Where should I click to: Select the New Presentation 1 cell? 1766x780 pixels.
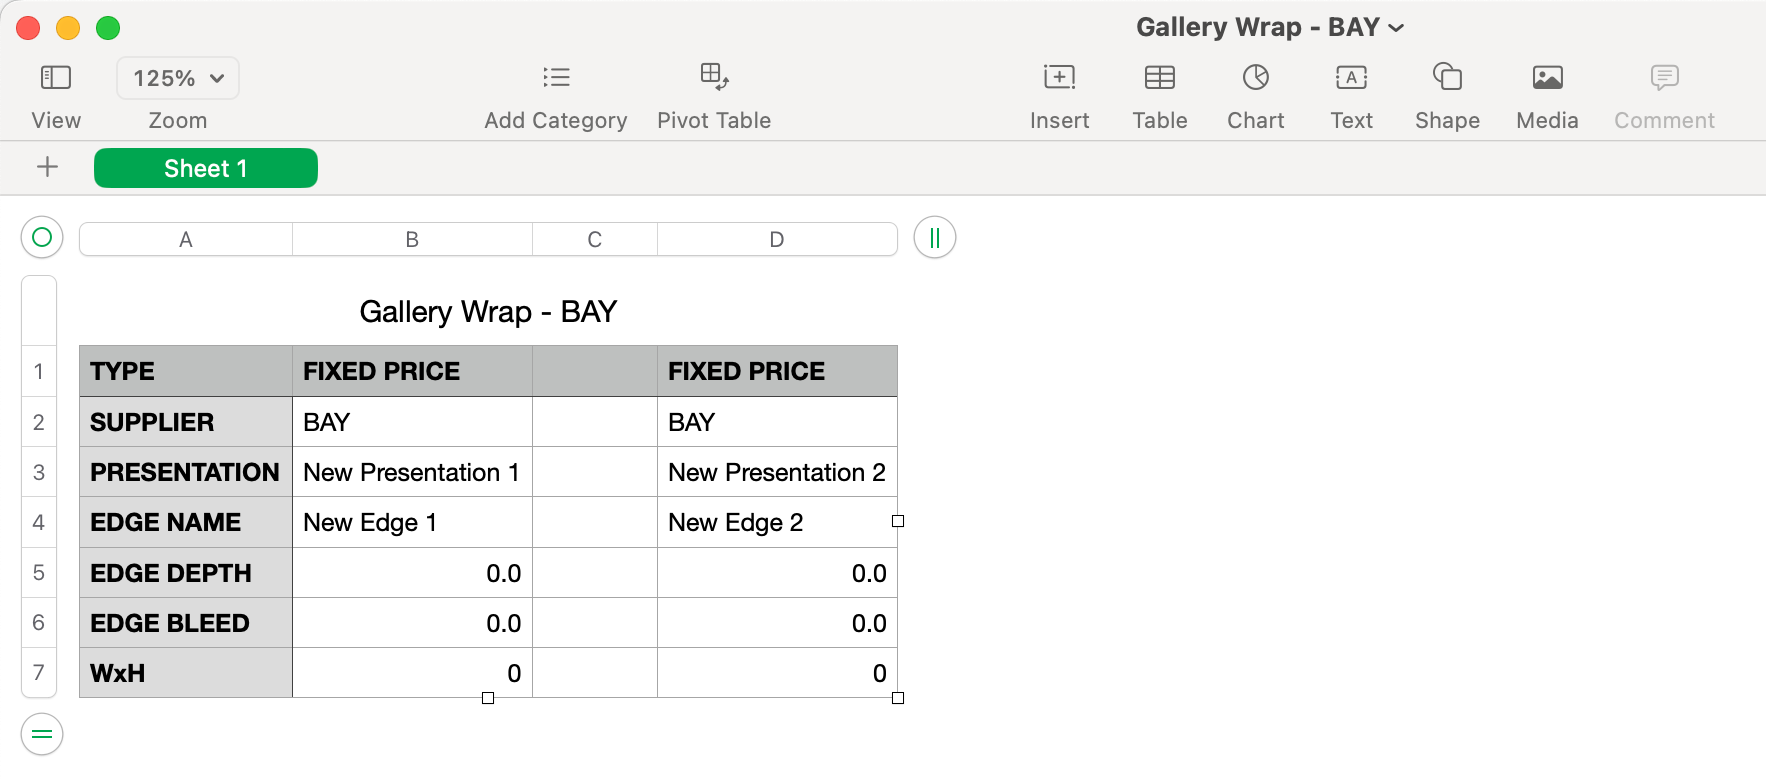[x=411, y=472]
